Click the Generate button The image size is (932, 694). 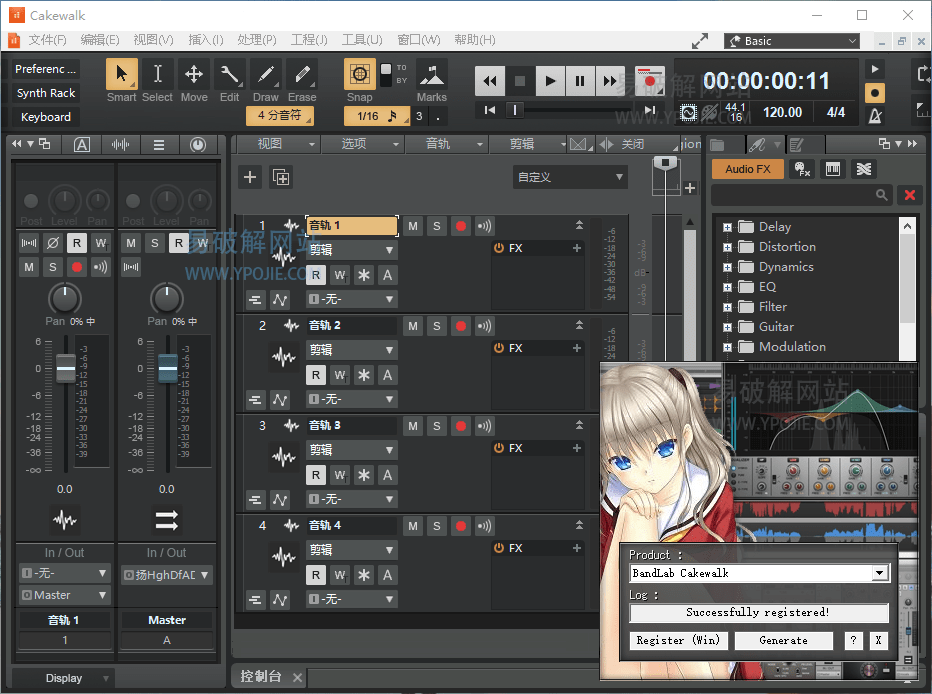click(783, 640)
